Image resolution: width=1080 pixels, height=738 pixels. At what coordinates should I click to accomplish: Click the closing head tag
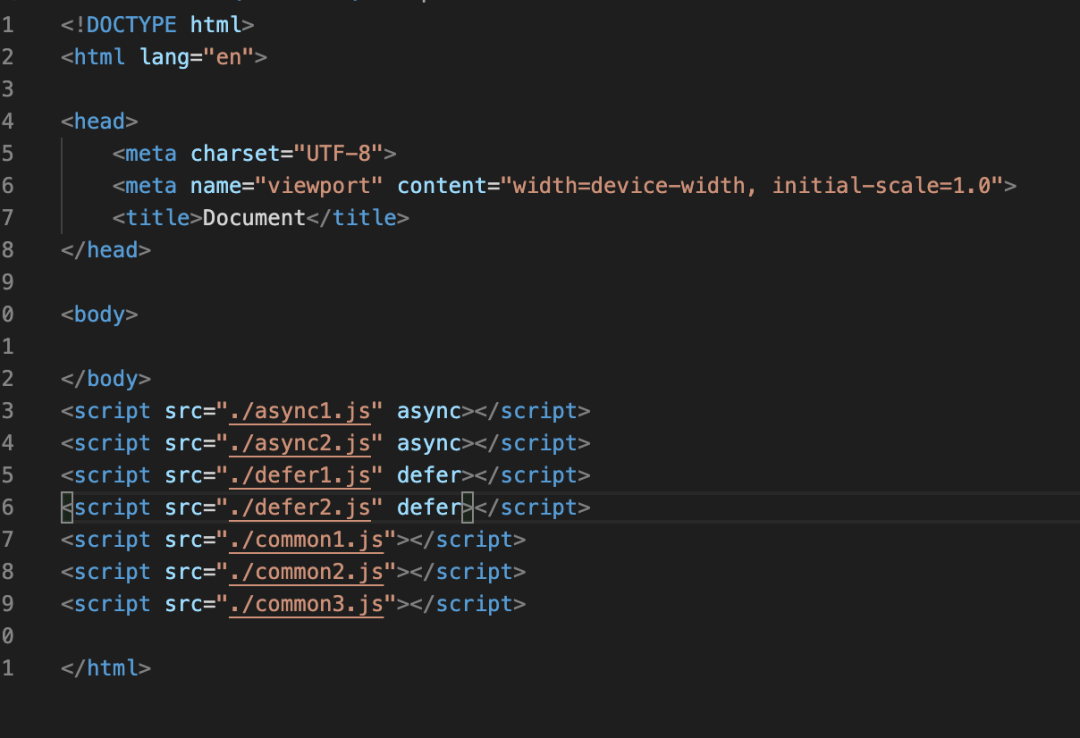106,250
